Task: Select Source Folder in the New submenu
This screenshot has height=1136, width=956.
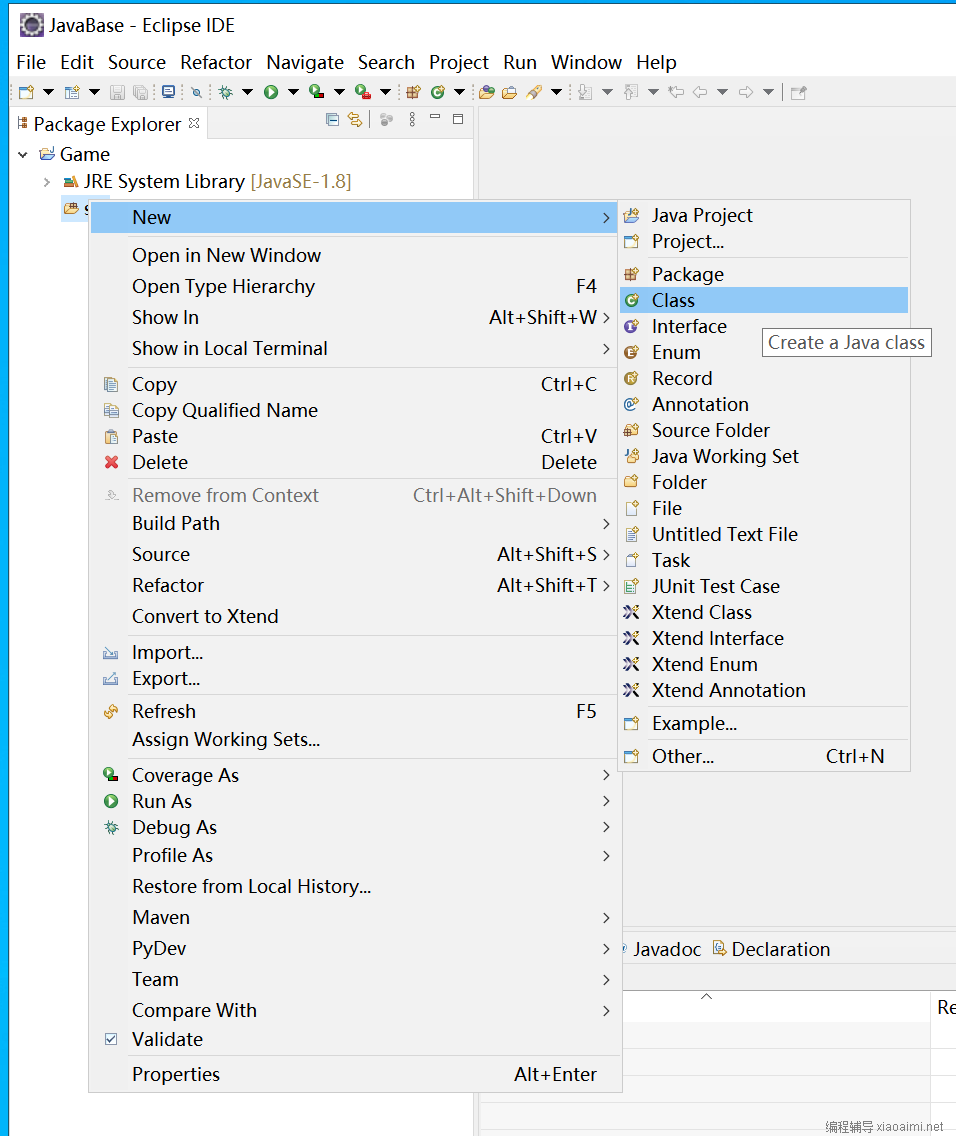Action: [764, 430]
